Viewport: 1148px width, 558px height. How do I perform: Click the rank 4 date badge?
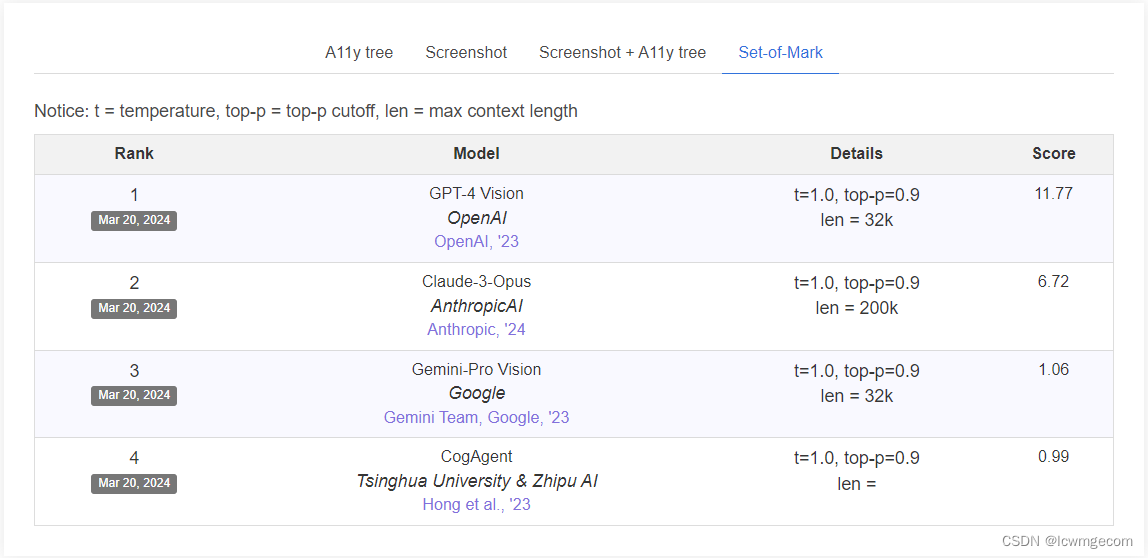tap(134, 483)
